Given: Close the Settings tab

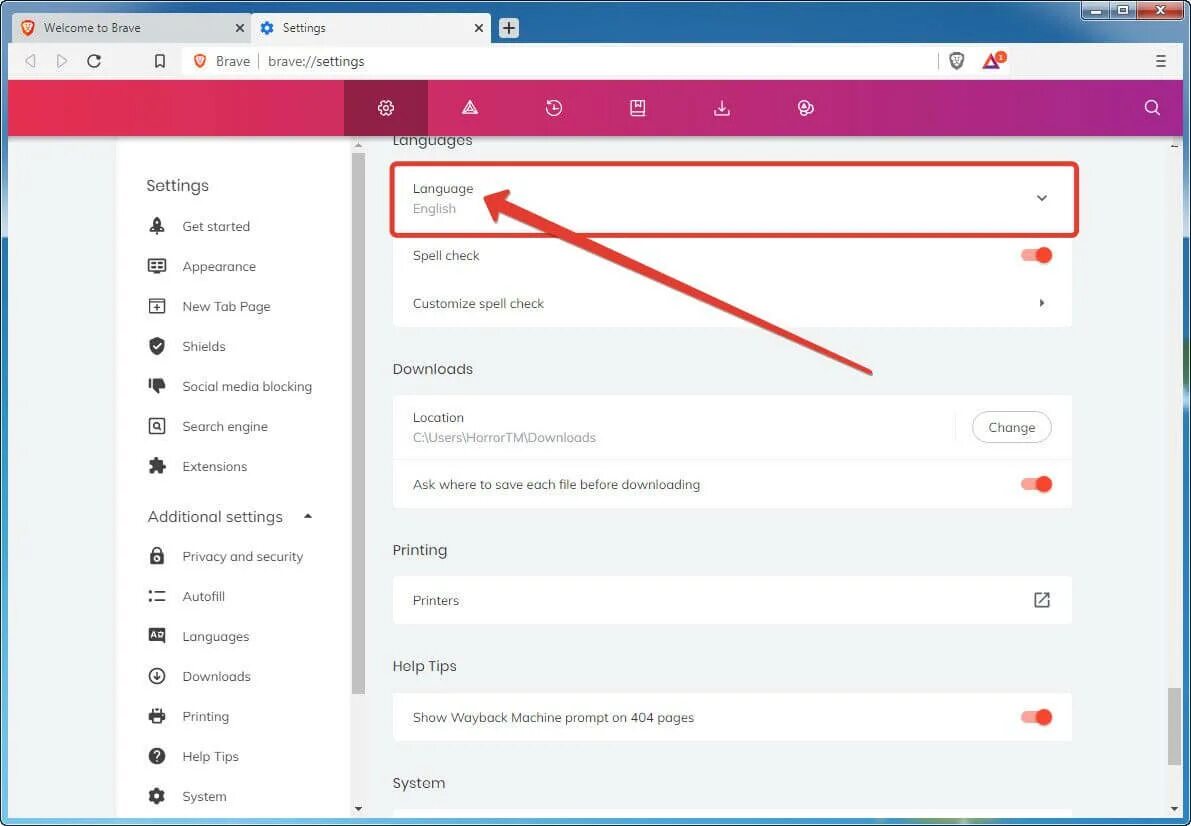Looking at the screenshot, I should point(479,28).
